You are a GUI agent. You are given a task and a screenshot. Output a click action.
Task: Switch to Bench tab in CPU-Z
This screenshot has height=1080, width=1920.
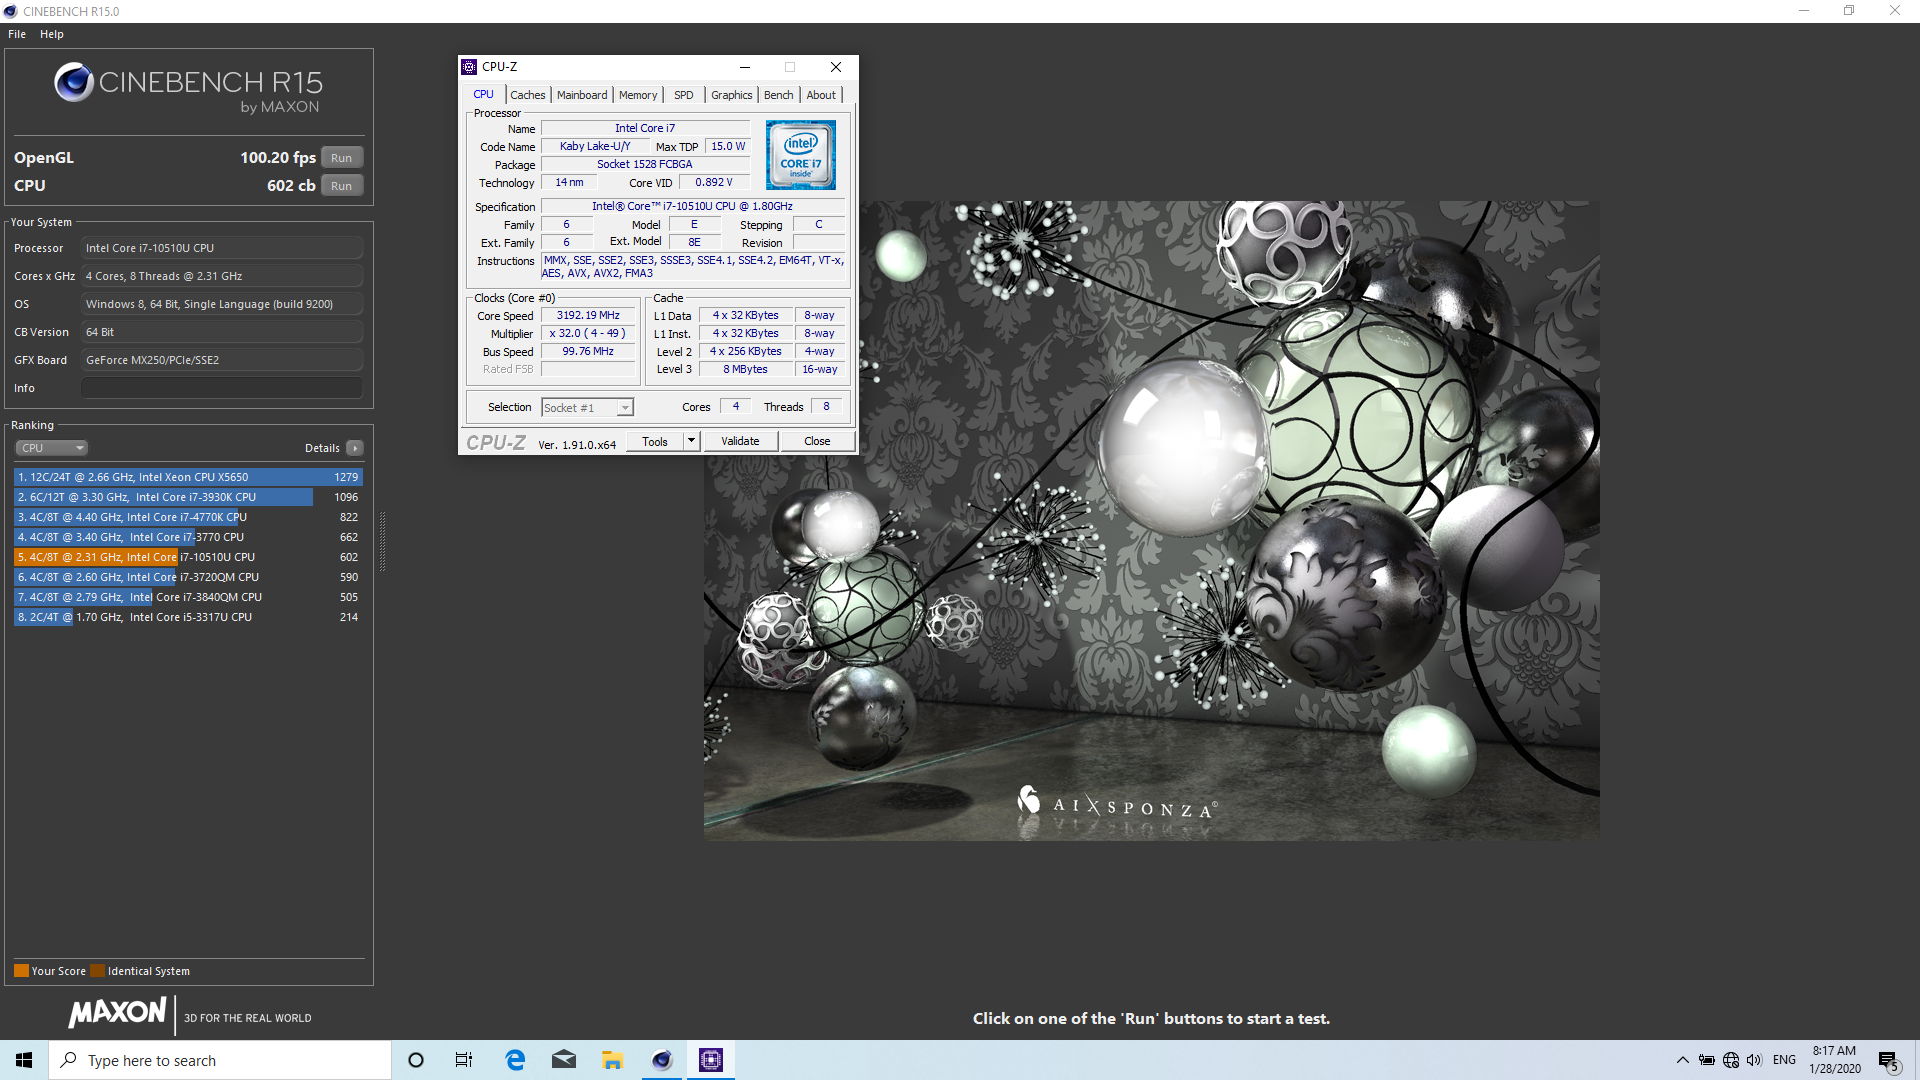(779, 95)
